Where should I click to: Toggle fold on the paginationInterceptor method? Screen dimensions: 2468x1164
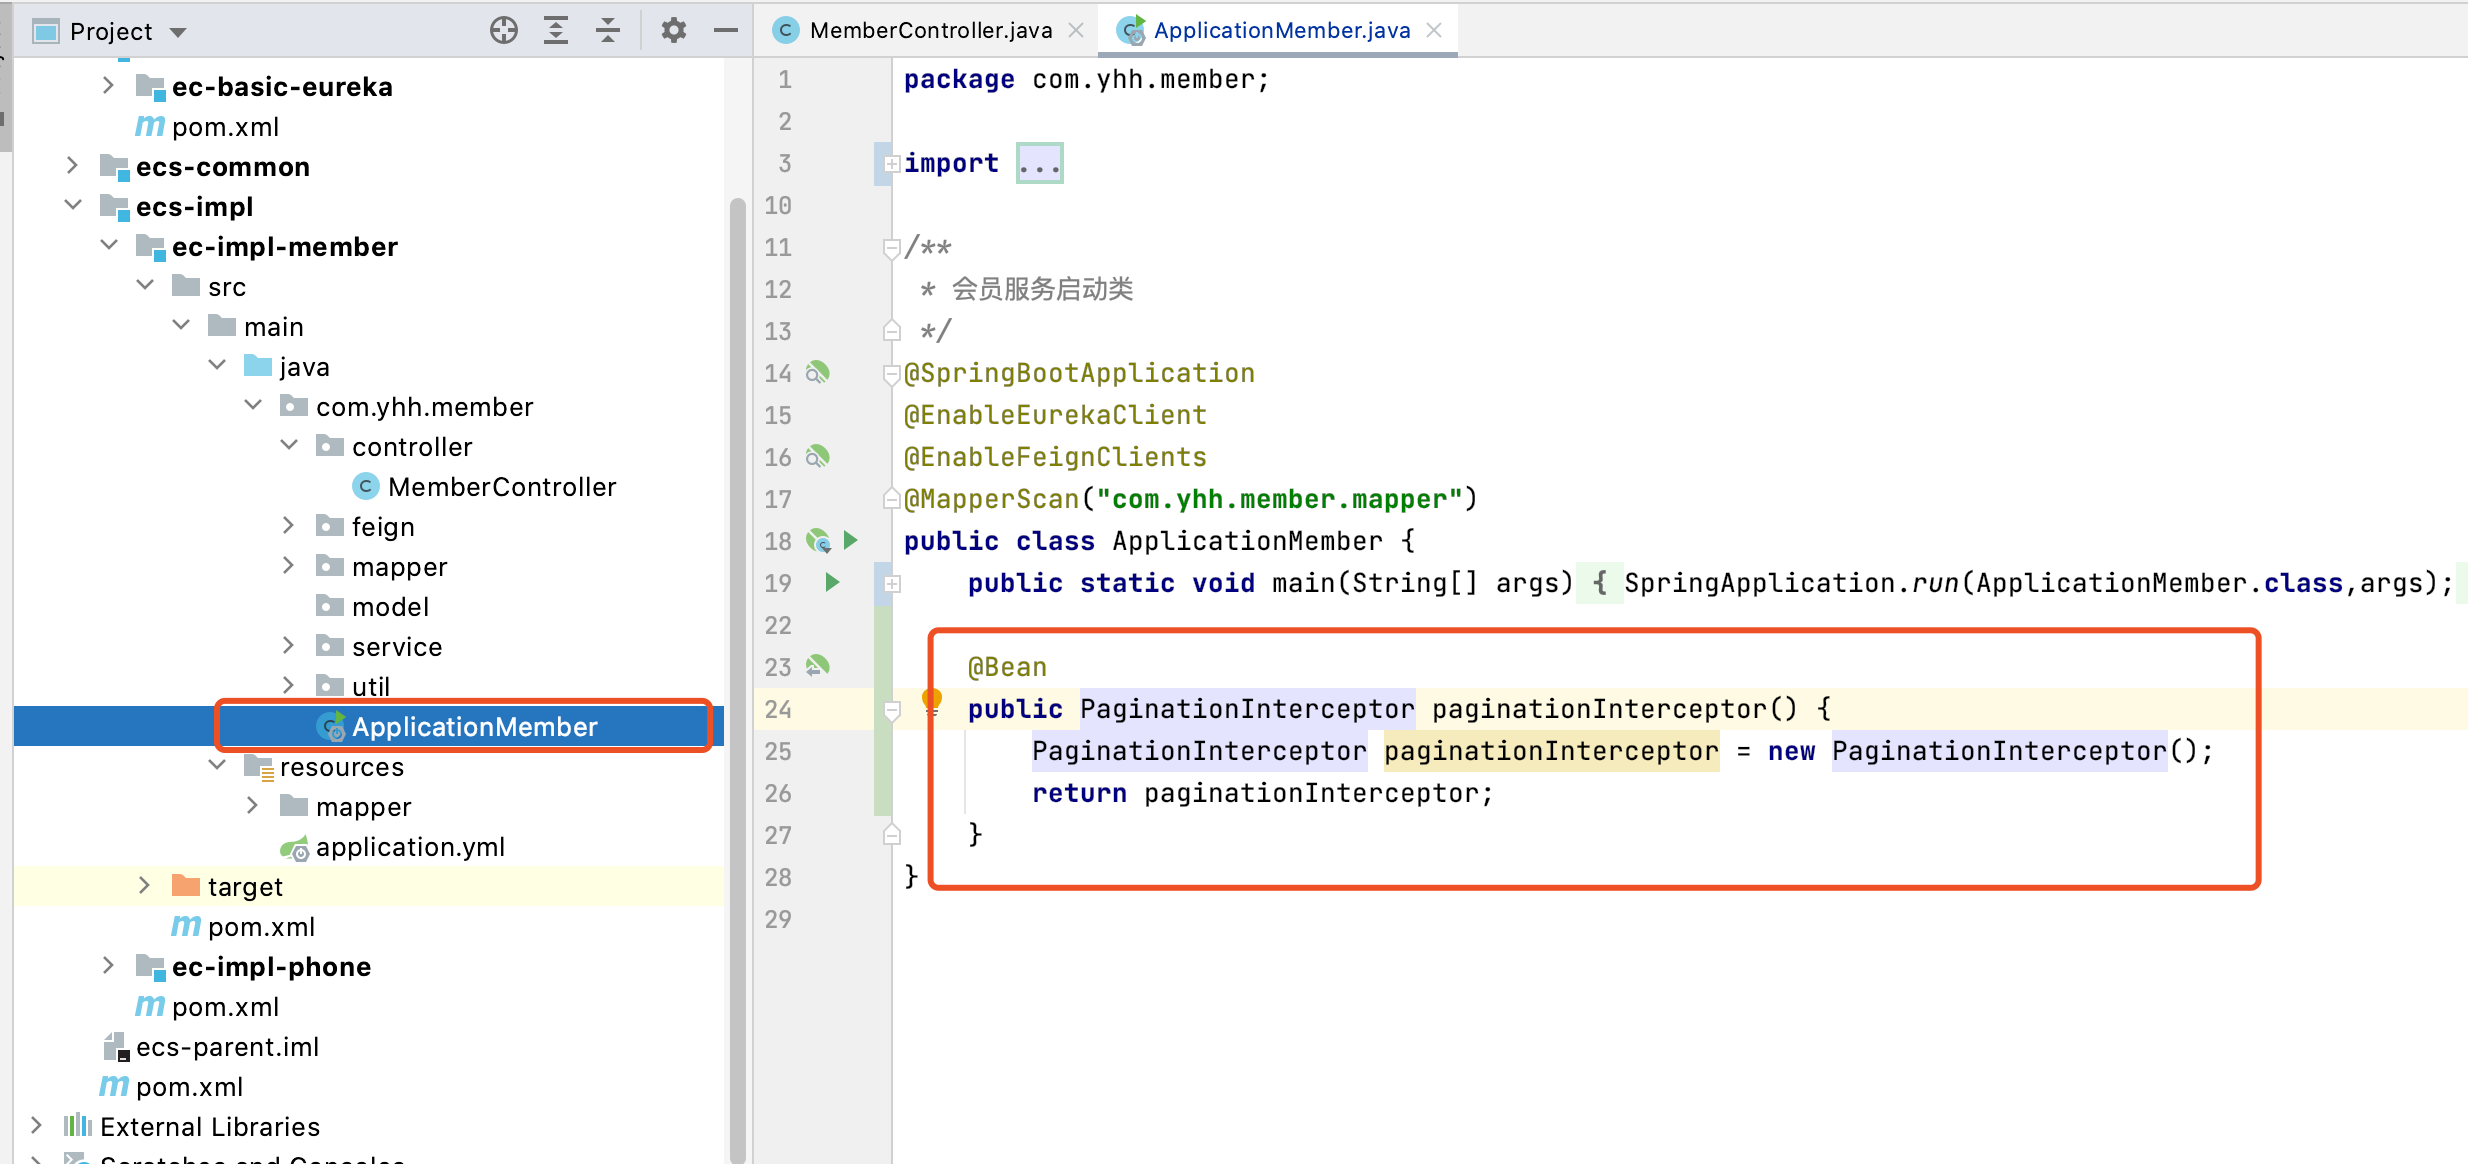point(892,710)
